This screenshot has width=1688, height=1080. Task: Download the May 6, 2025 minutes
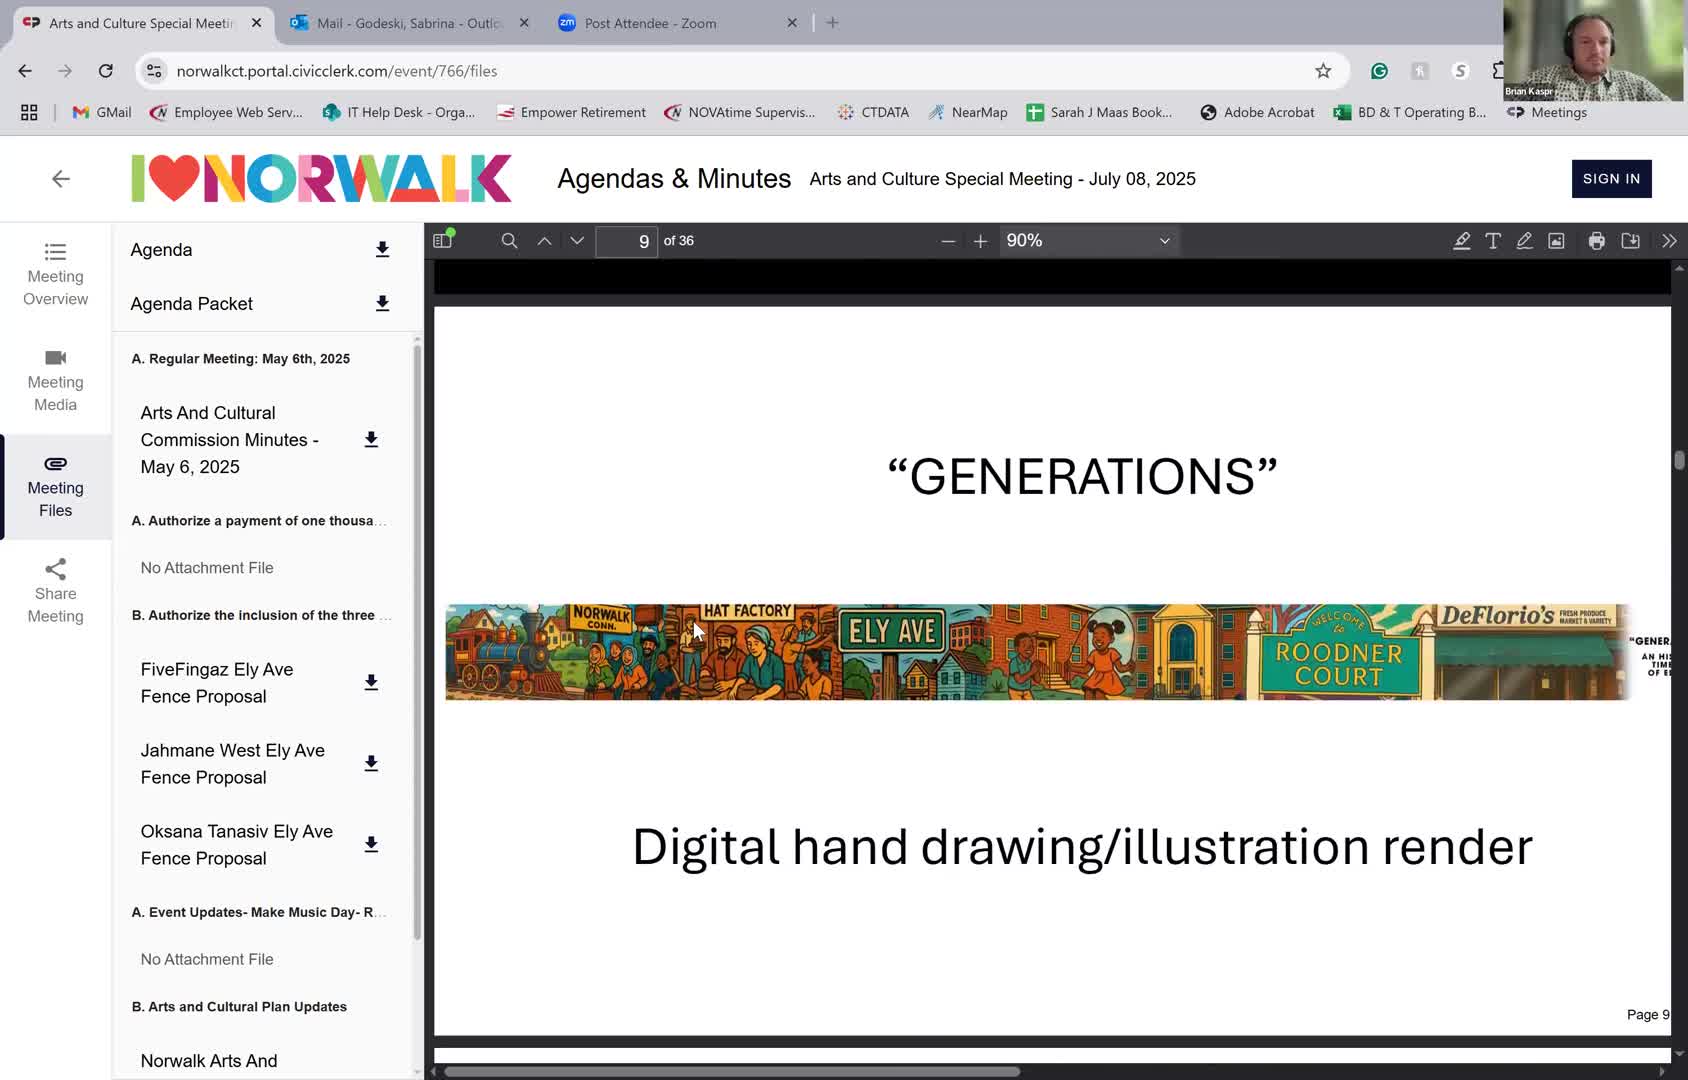[x=371, y=440]
